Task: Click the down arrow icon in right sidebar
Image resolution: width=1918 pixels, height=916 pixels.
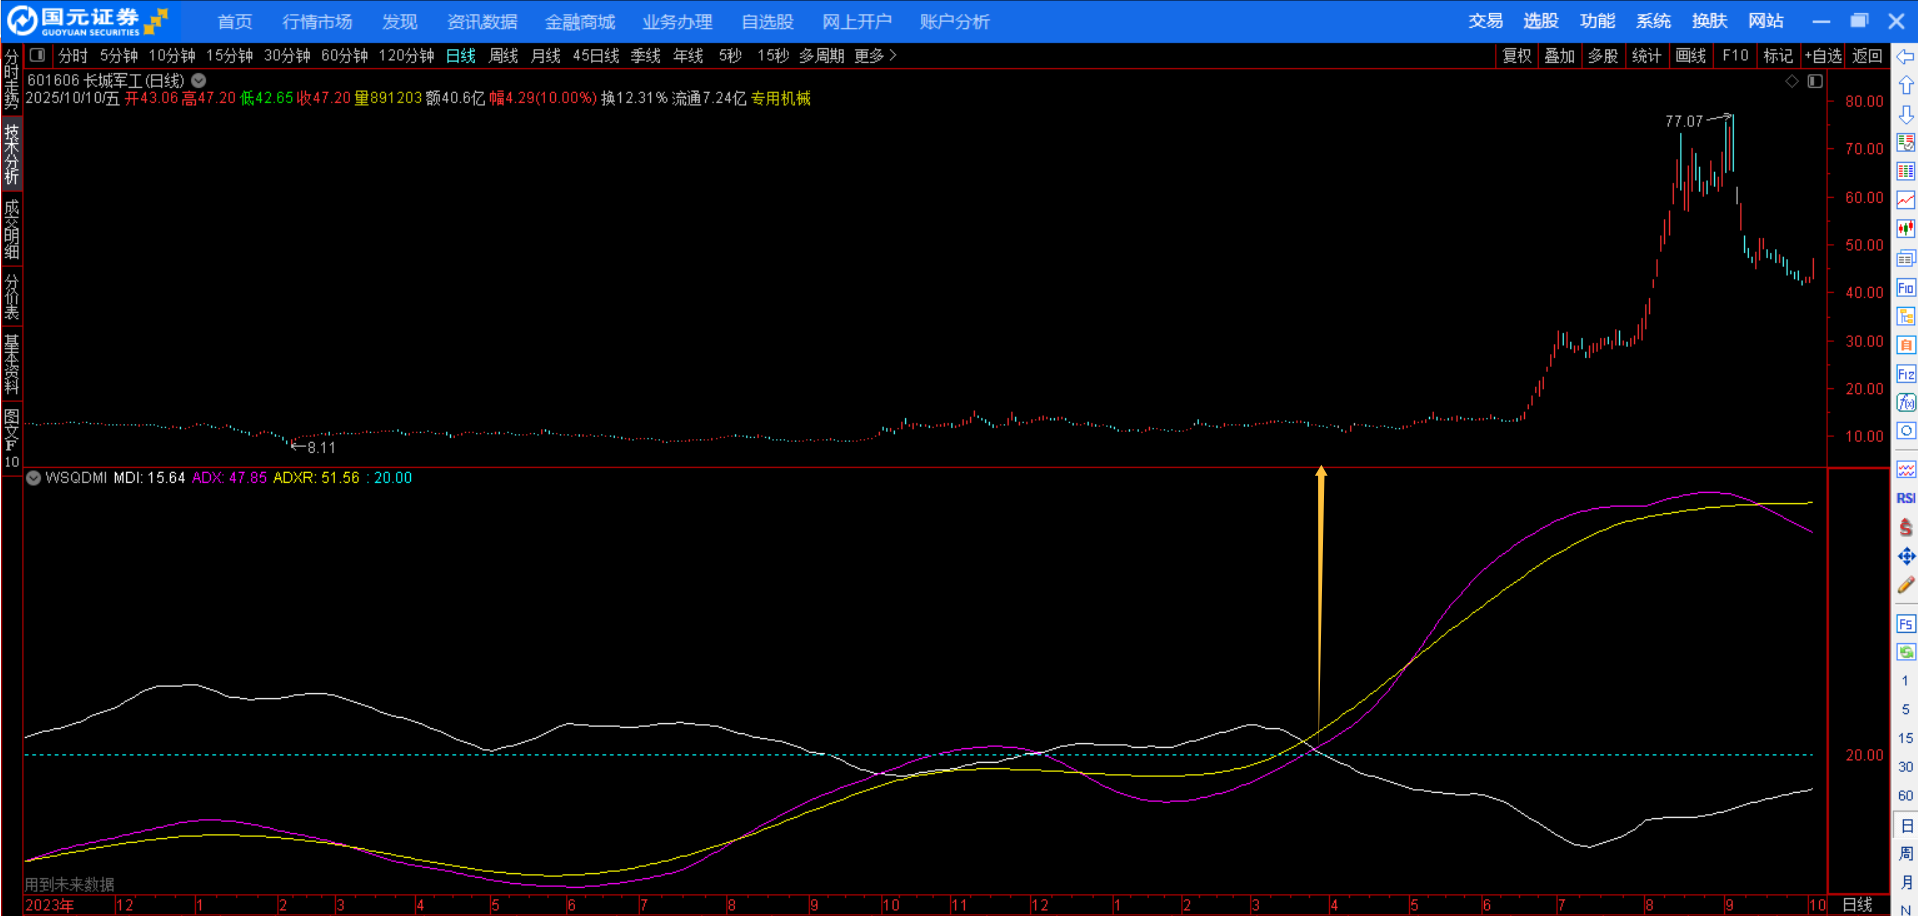Action: (x=1906, y=115)
